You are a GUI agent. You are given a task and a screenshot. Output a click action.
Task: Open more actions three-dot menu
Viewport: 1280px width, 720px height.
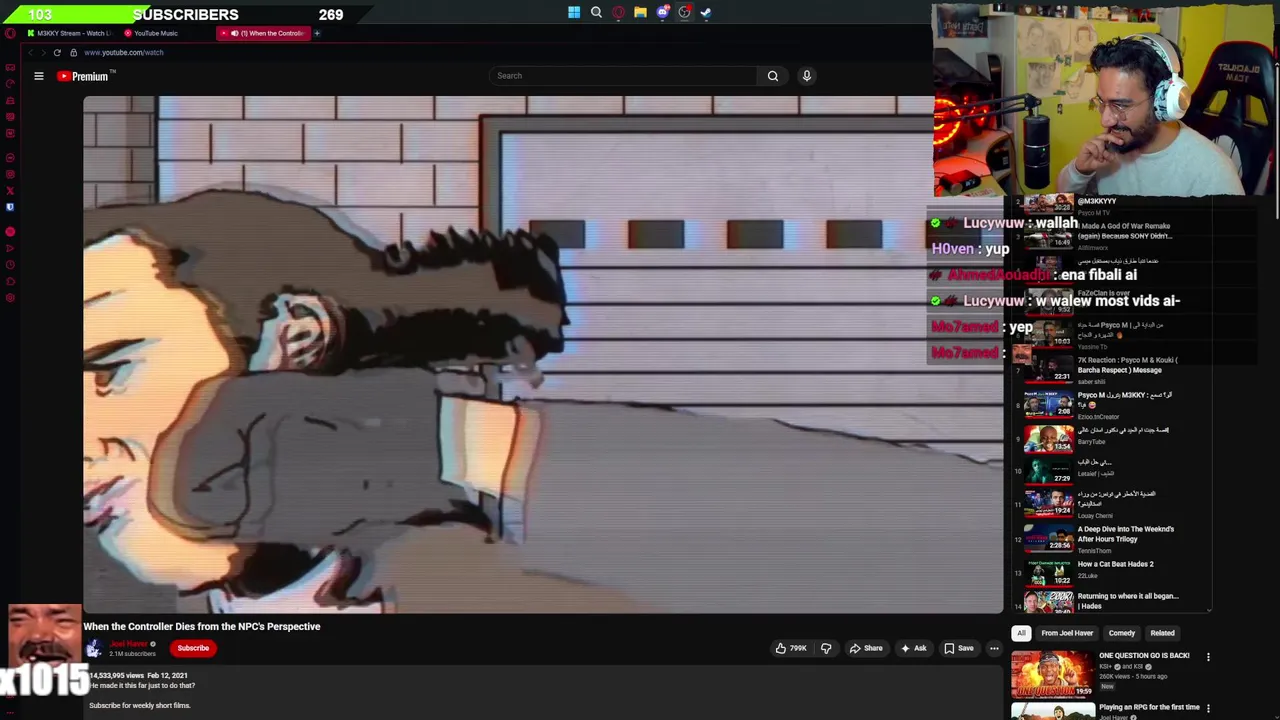point(994,648)
